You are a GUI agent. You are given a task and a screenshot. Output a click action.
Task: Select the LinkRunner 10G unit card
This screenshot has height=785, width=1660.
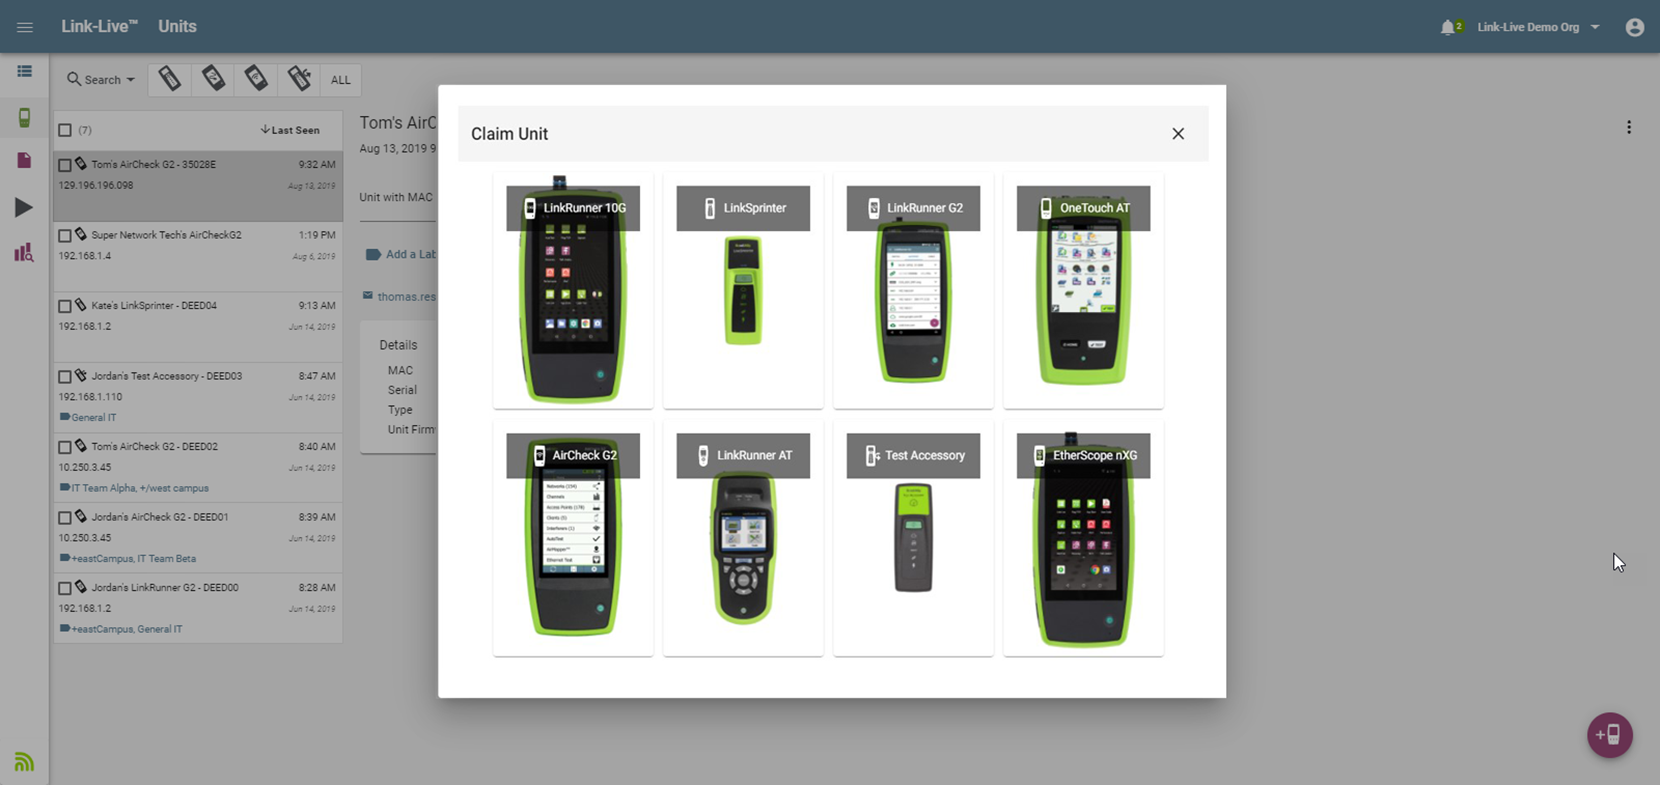573,290
